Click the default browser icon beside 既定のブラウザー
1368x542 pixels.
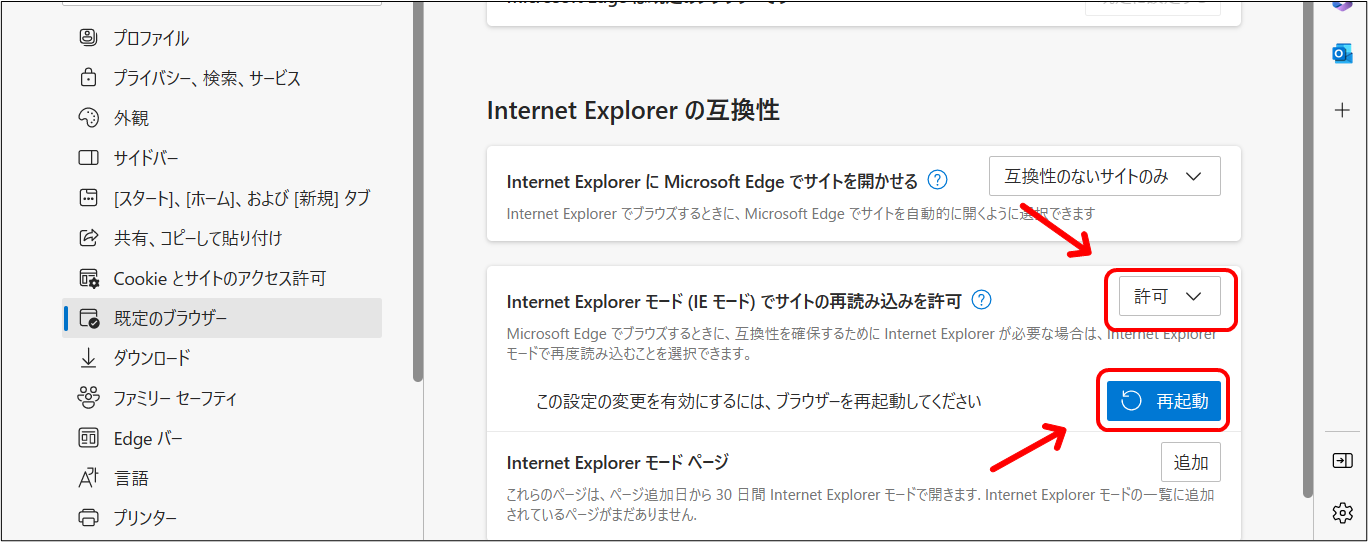point(89,318)
